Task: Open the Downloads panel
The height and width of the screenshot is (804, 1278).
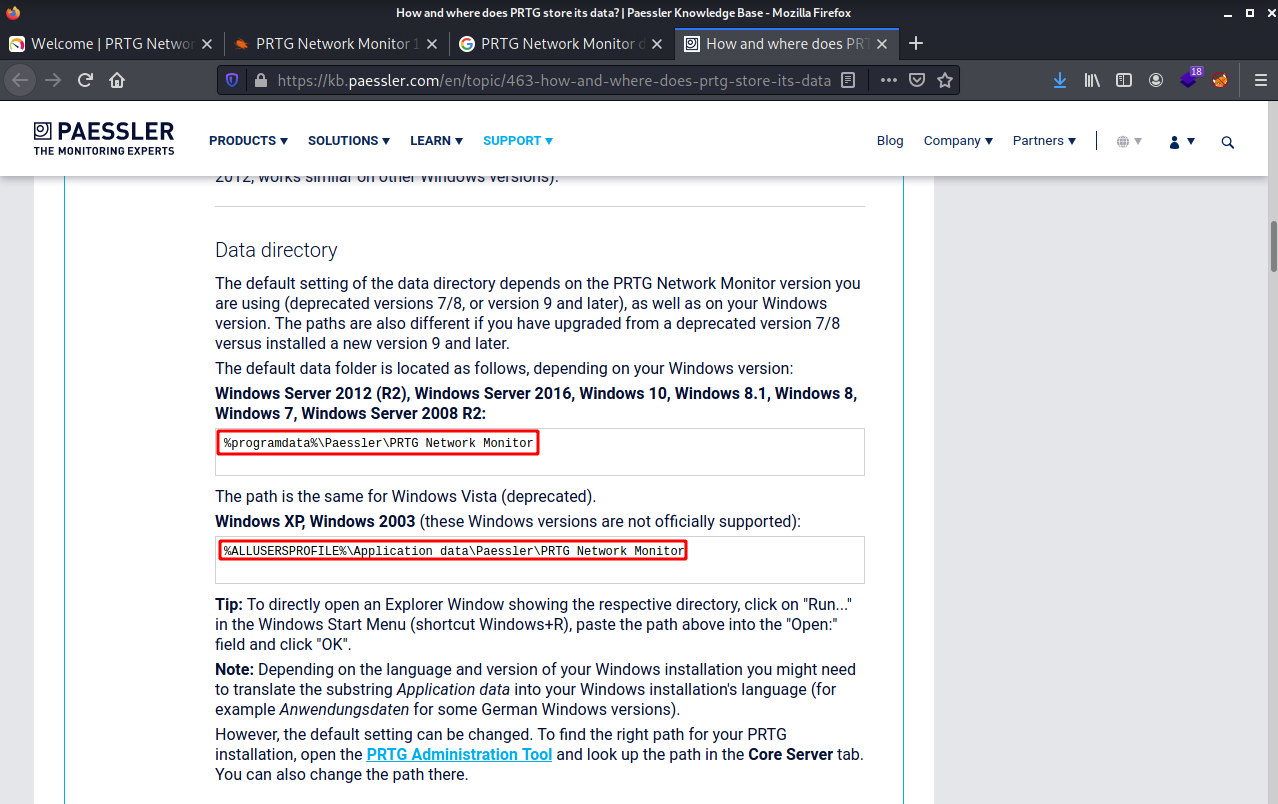Action: (1060, 80)
